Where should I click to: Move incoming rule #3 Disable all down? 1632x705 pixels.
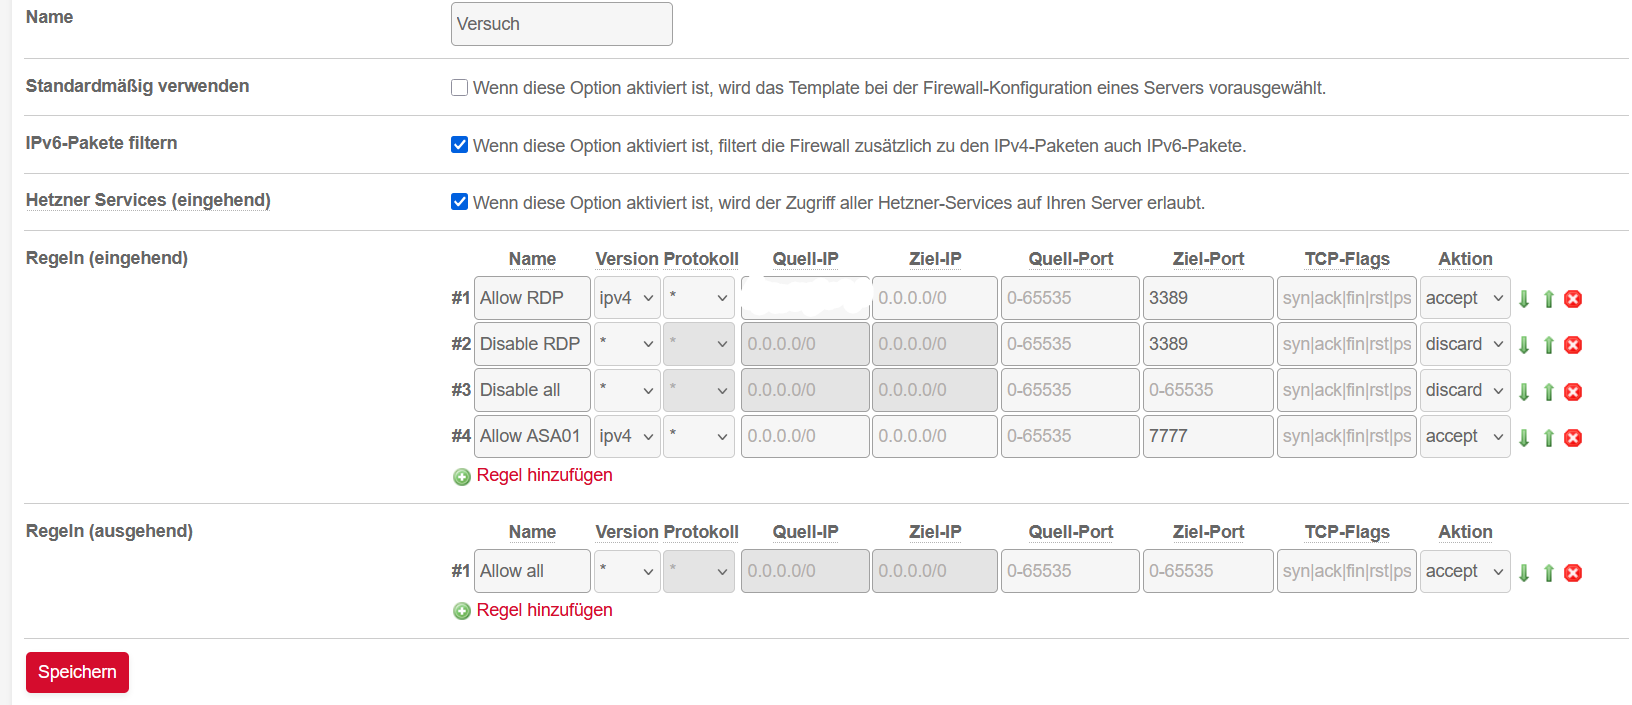click(x=1524, y=392)
